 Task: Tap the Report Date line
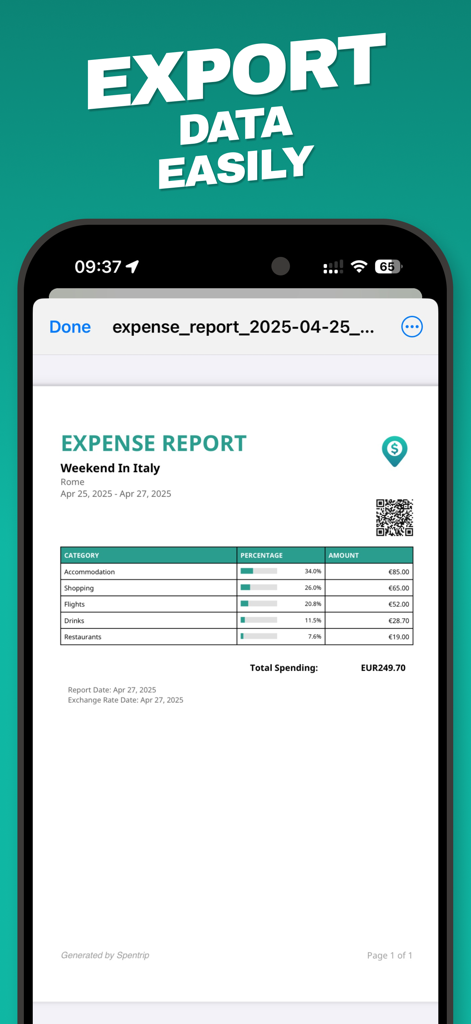click(x=112, y=690)
